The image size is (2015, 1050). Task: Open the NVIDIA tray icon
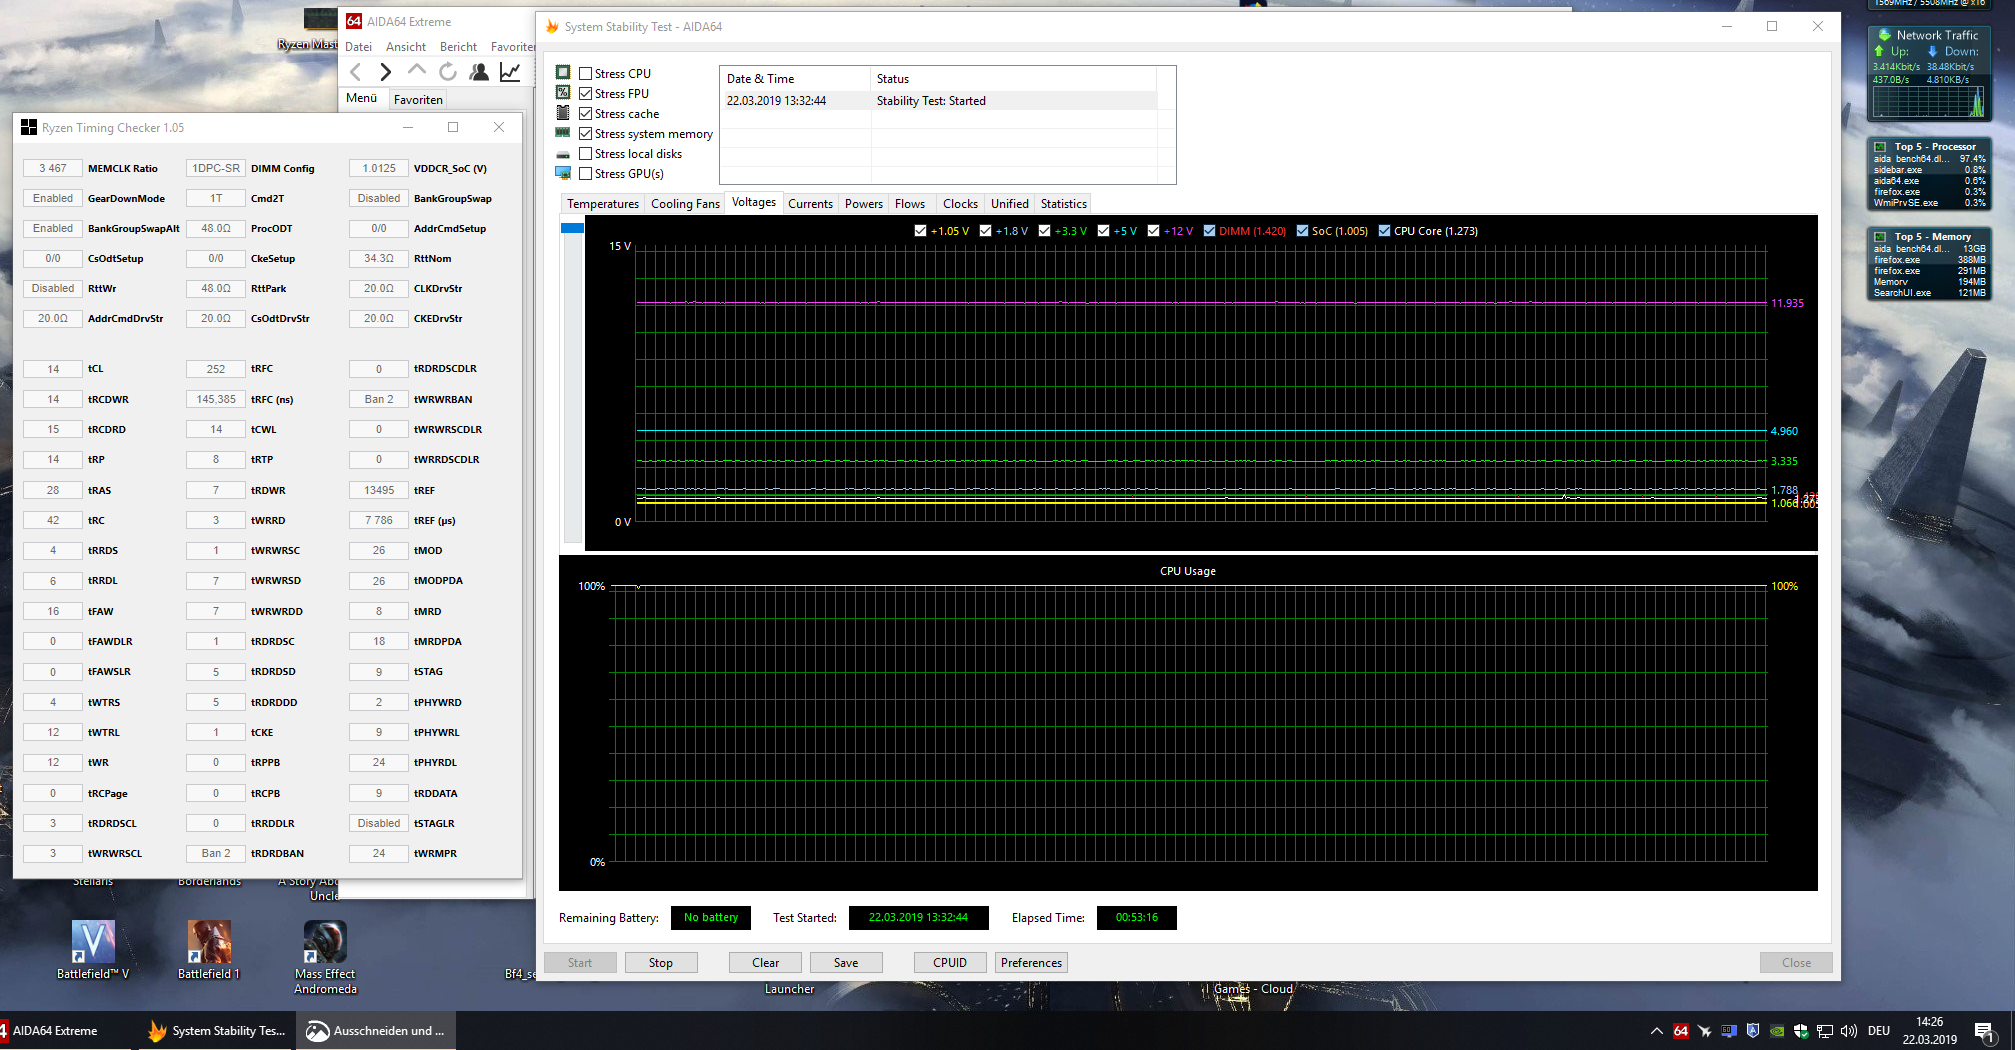1777,1031
